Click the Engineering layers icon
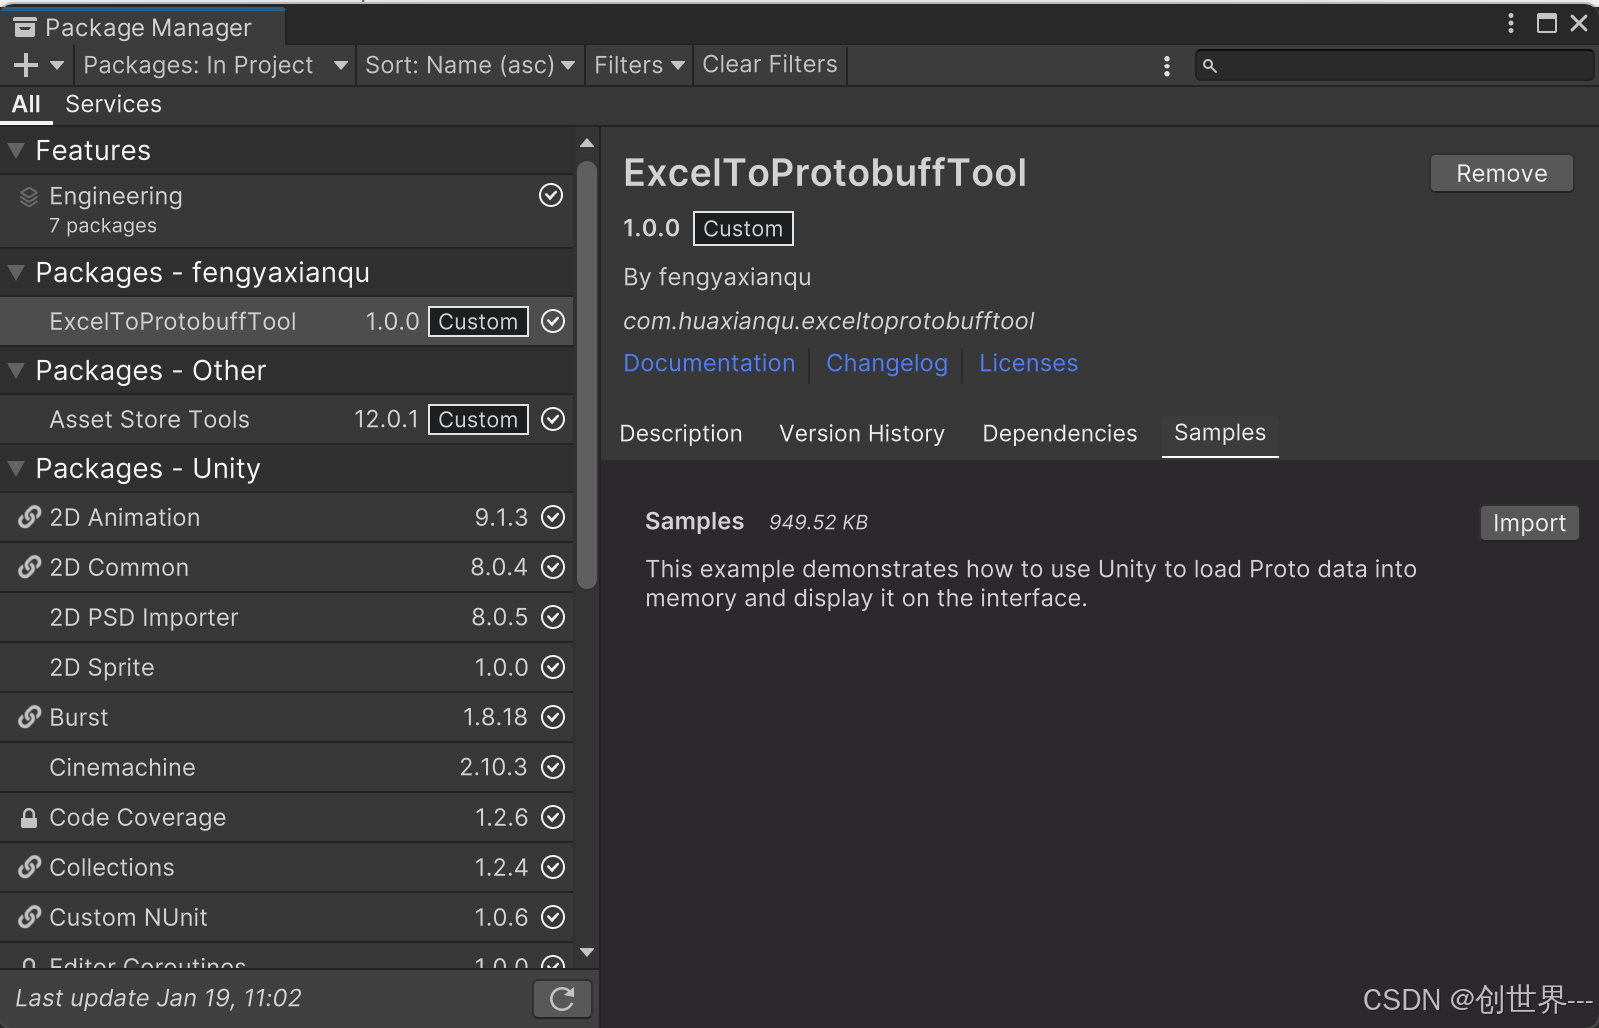1599x1028 pixels. [29, 196]
